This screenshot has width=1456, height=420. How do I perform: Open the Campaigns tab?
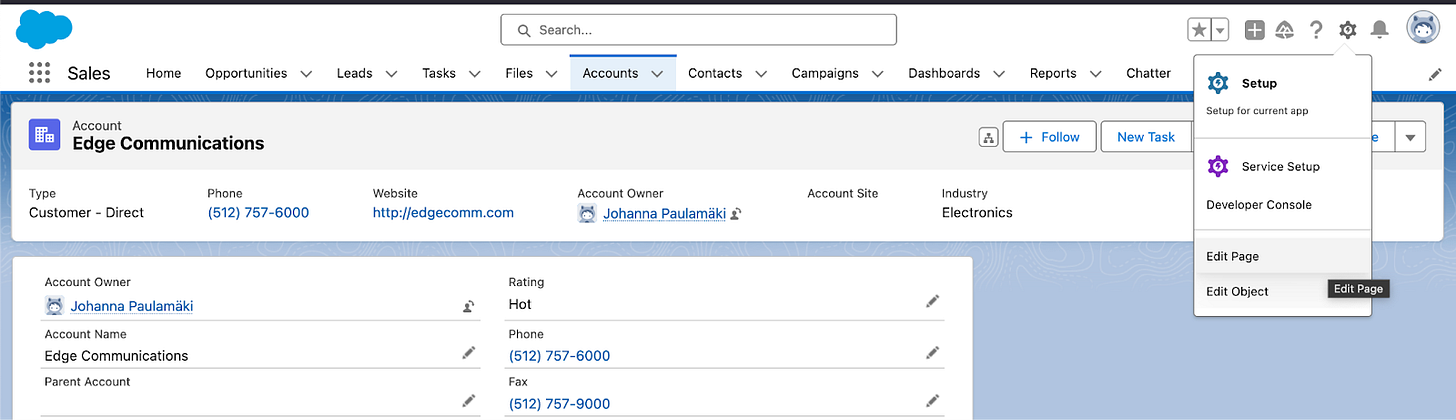click(825, 73)
